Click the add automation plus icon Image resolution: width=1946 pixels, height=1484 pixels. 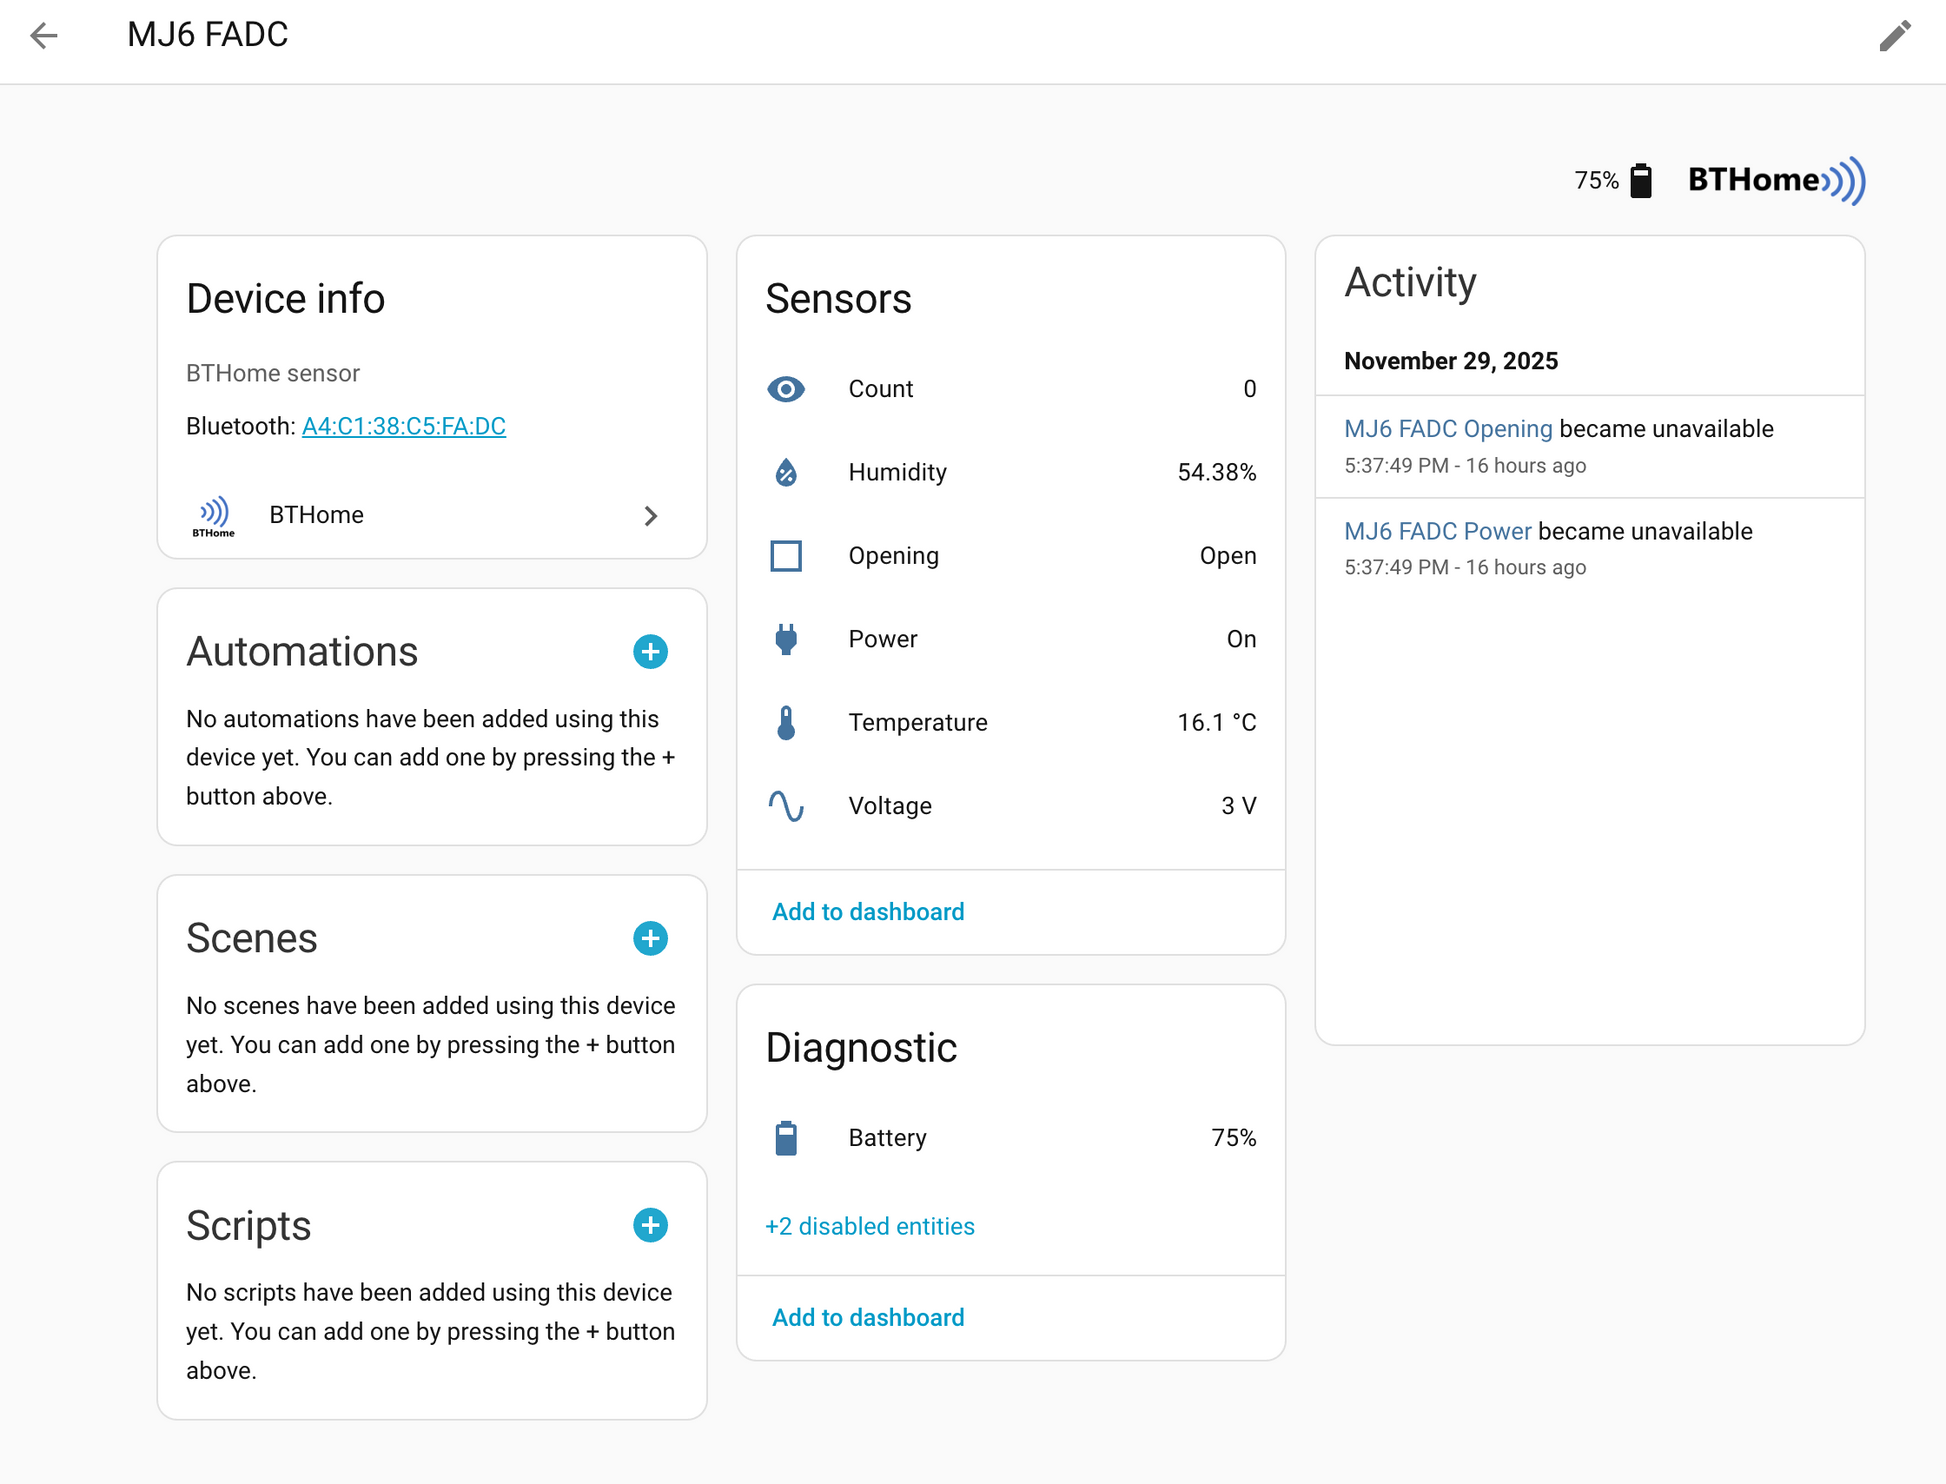tap(650, 652)
